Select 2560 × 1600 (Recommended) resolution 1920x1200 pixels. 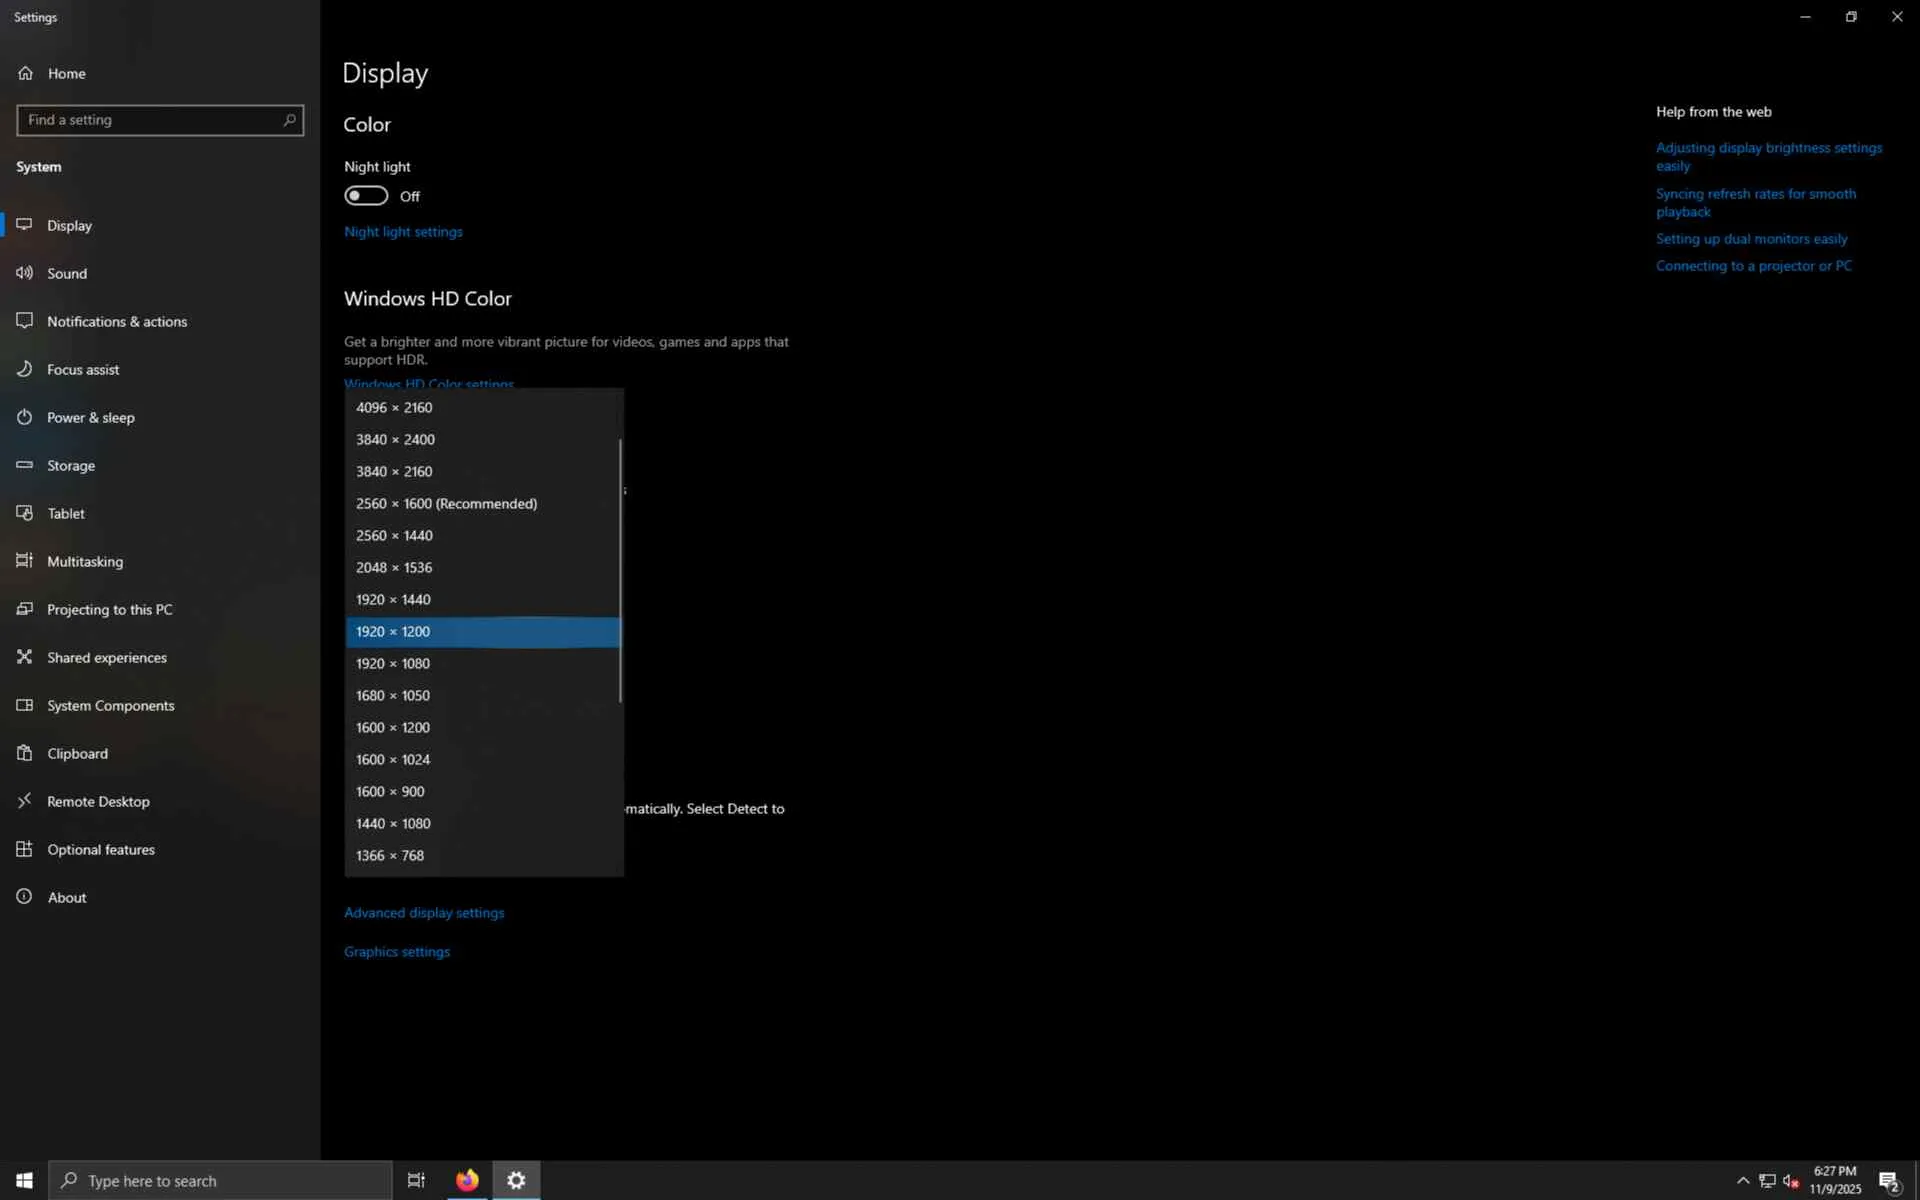[446, 503]
